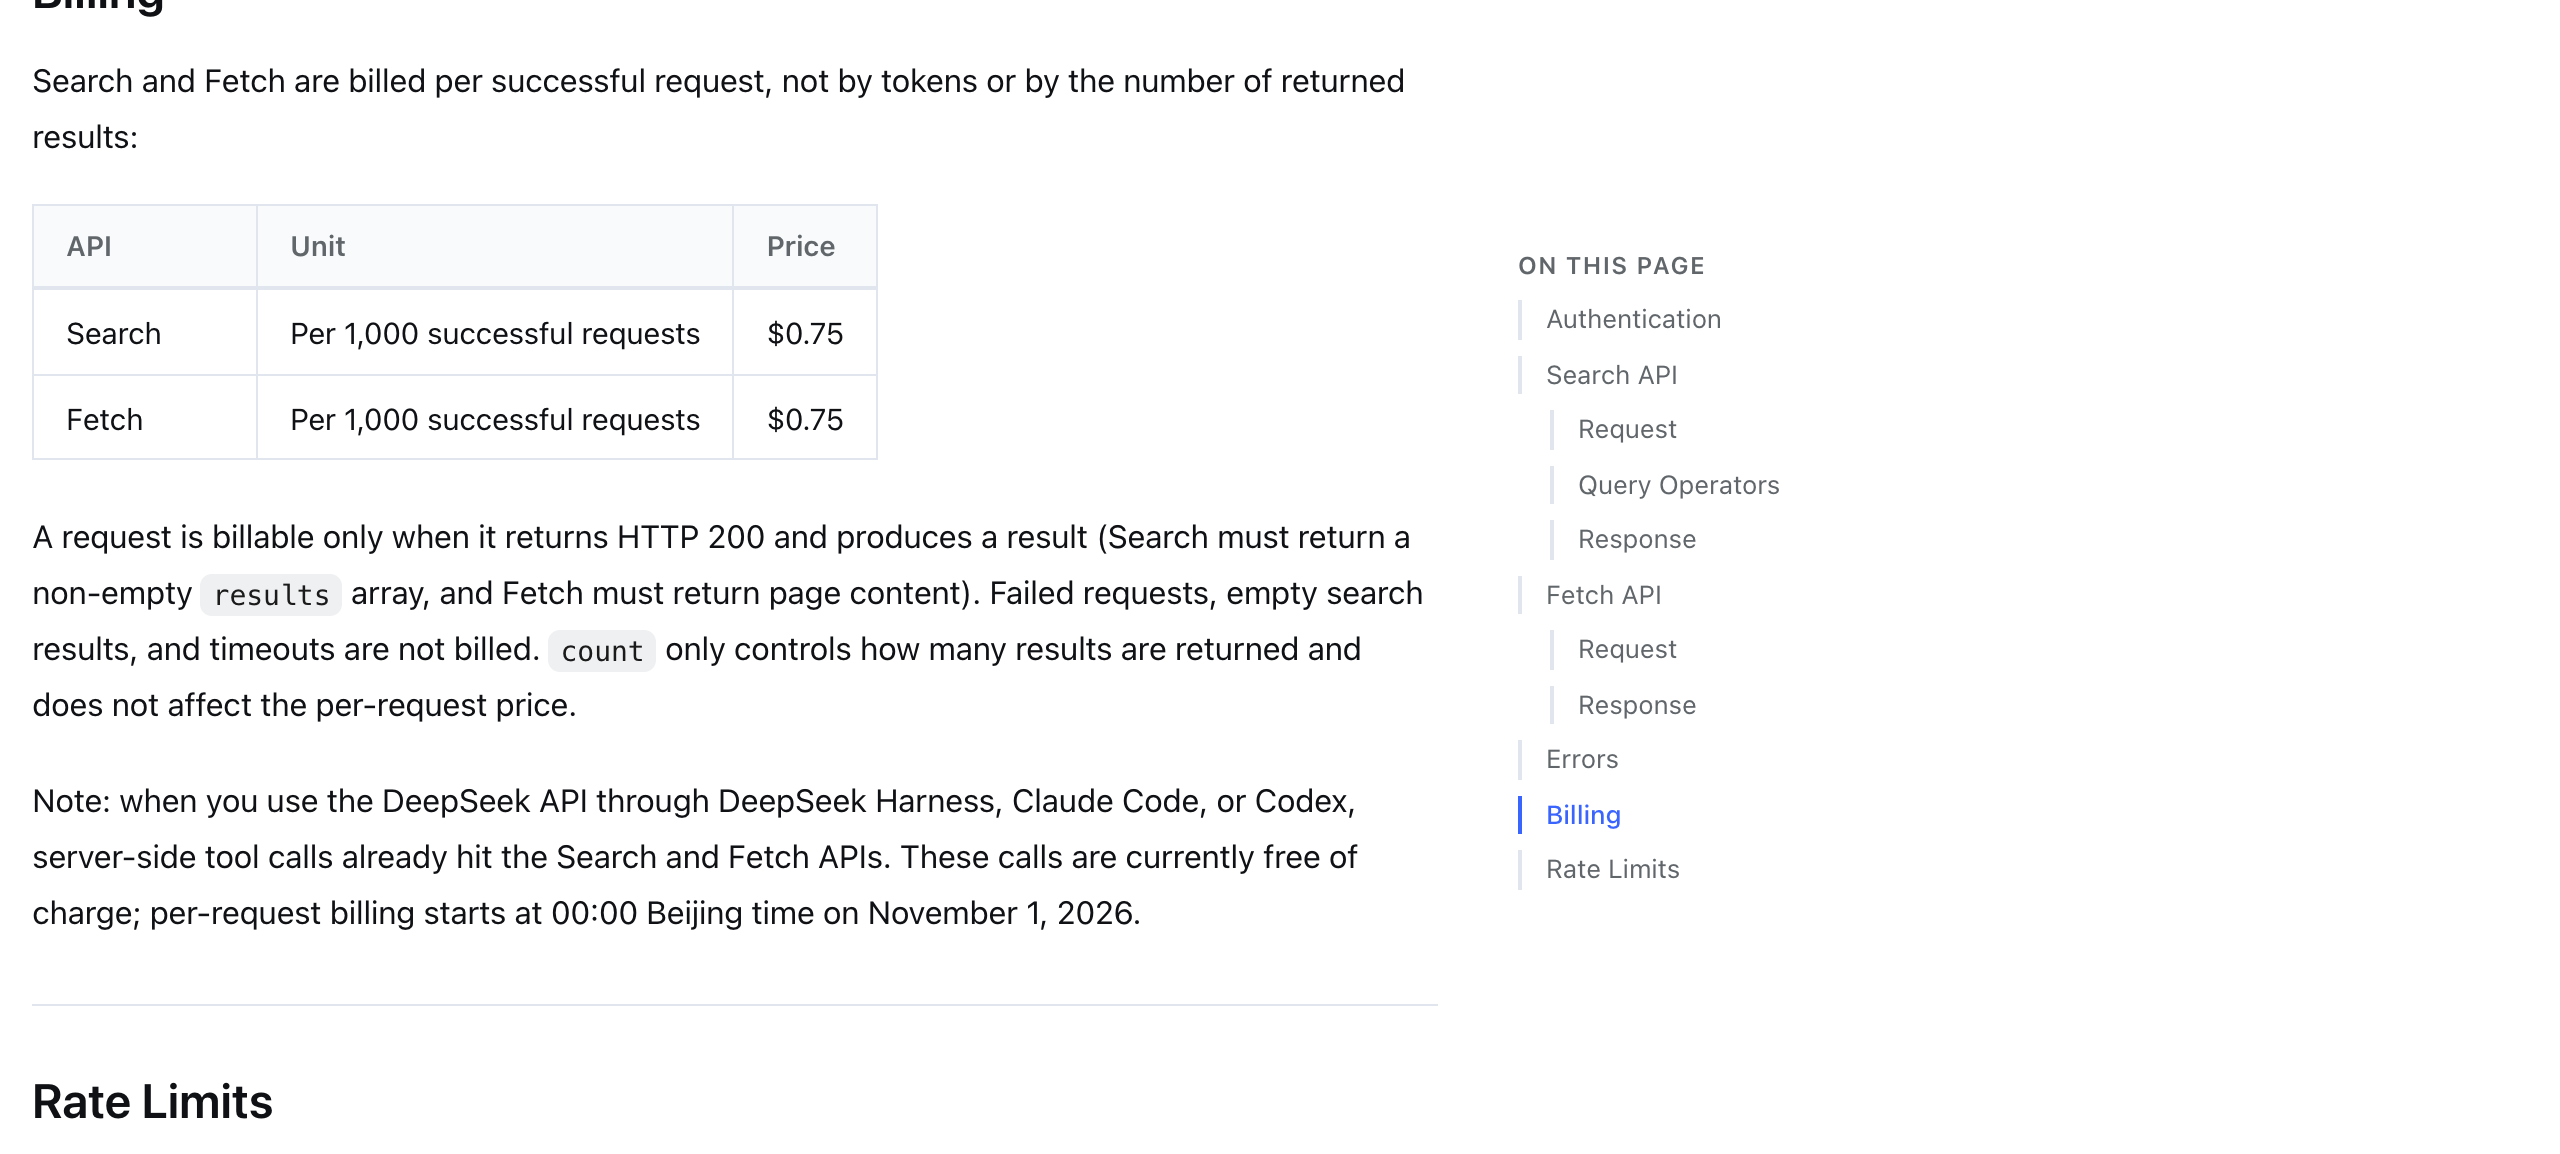Jump to Search API in page outline
The image size is (2560, 1154).
click(1611, 375)
